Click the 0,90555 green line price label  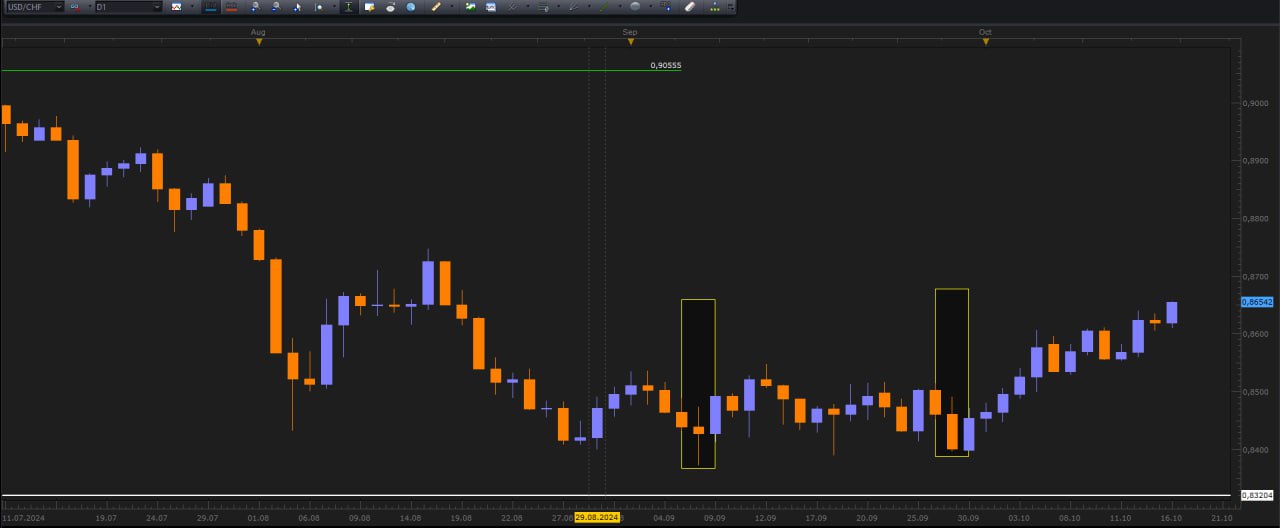pyautogui.click(x=666, y=66)
